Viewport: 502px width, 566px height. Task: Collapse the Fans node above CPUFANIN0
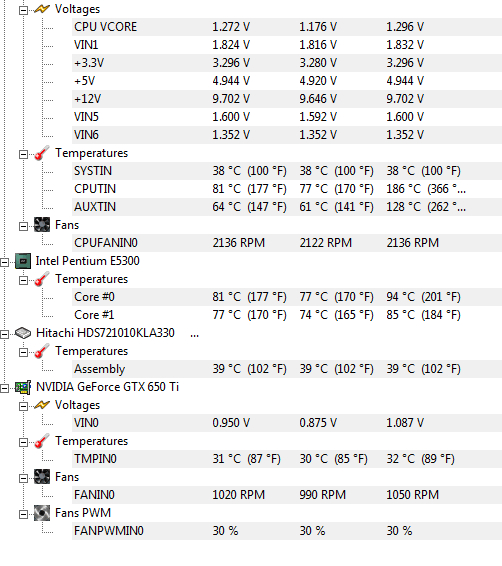coord(23,226)
